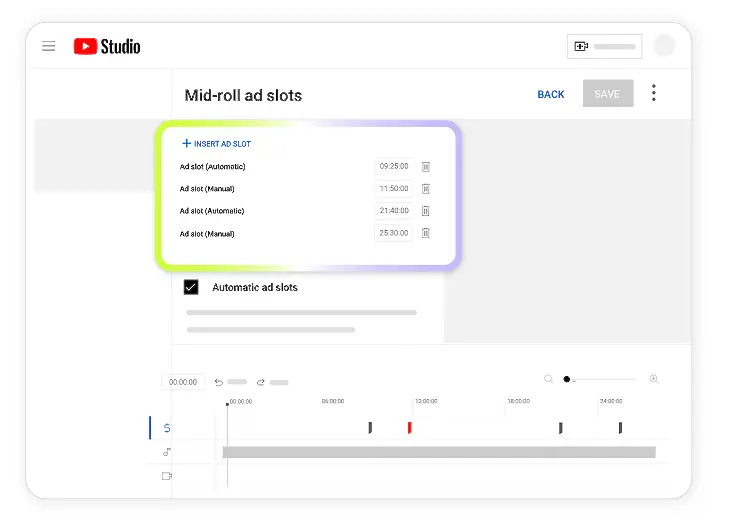729x532 pixels.
Task: Click the undo arrow in the timeline toolbar
Action: point(219,382)
